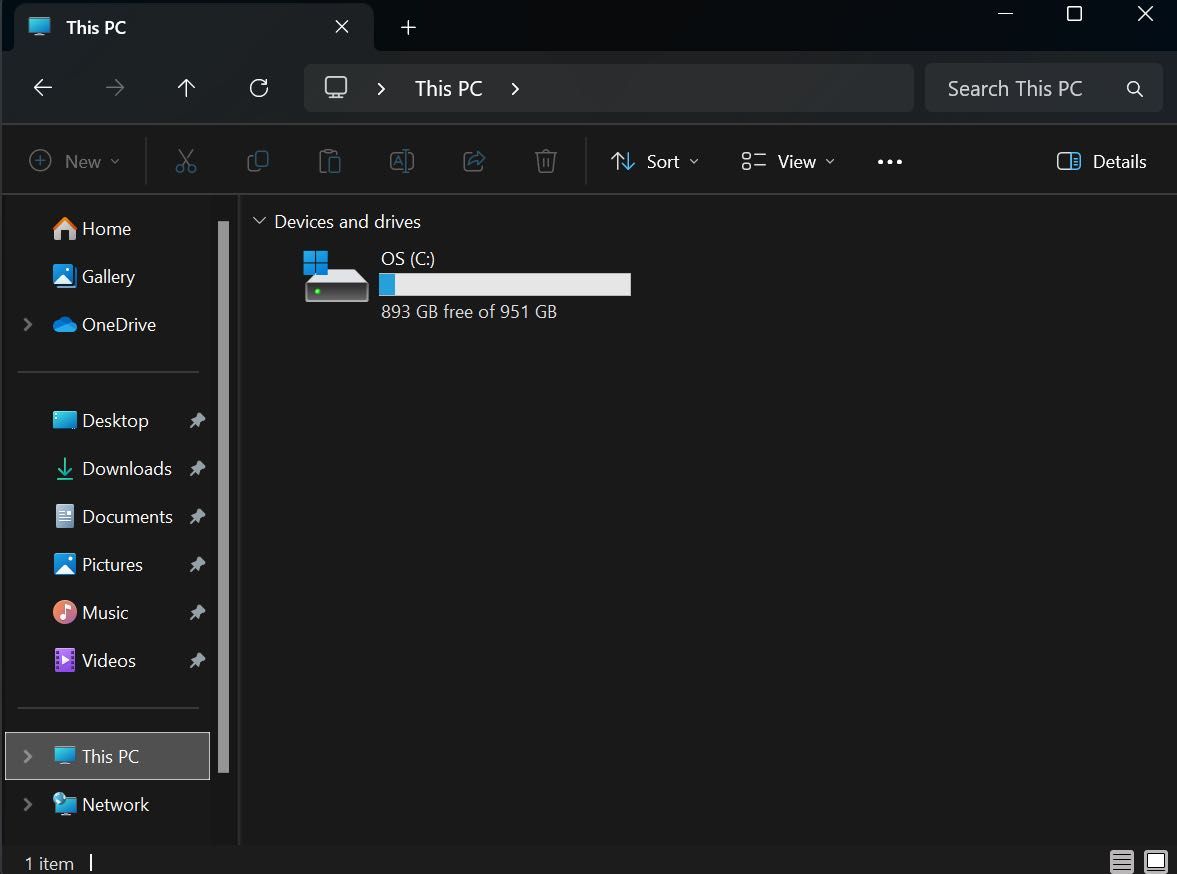Click chevron before This PC in address bar
1177x874 pixels.
381,89
